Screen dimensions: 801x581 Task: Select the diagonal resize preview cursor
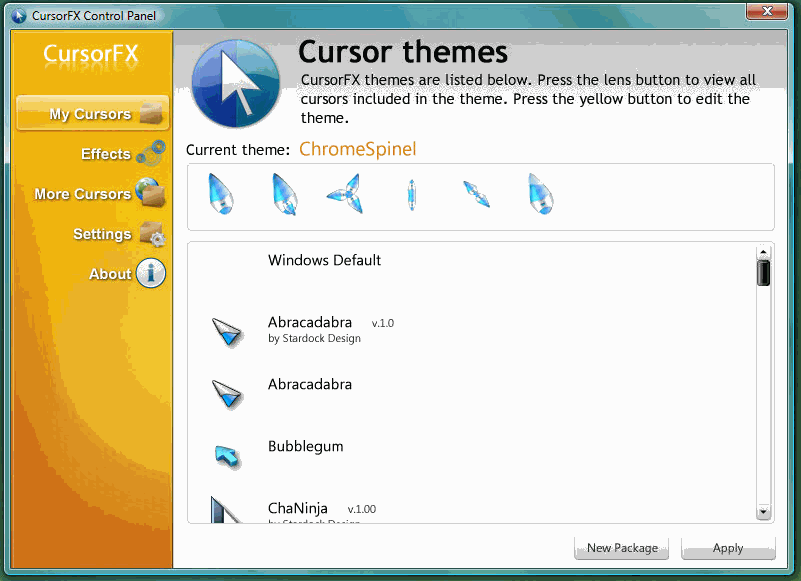point(477,194)
